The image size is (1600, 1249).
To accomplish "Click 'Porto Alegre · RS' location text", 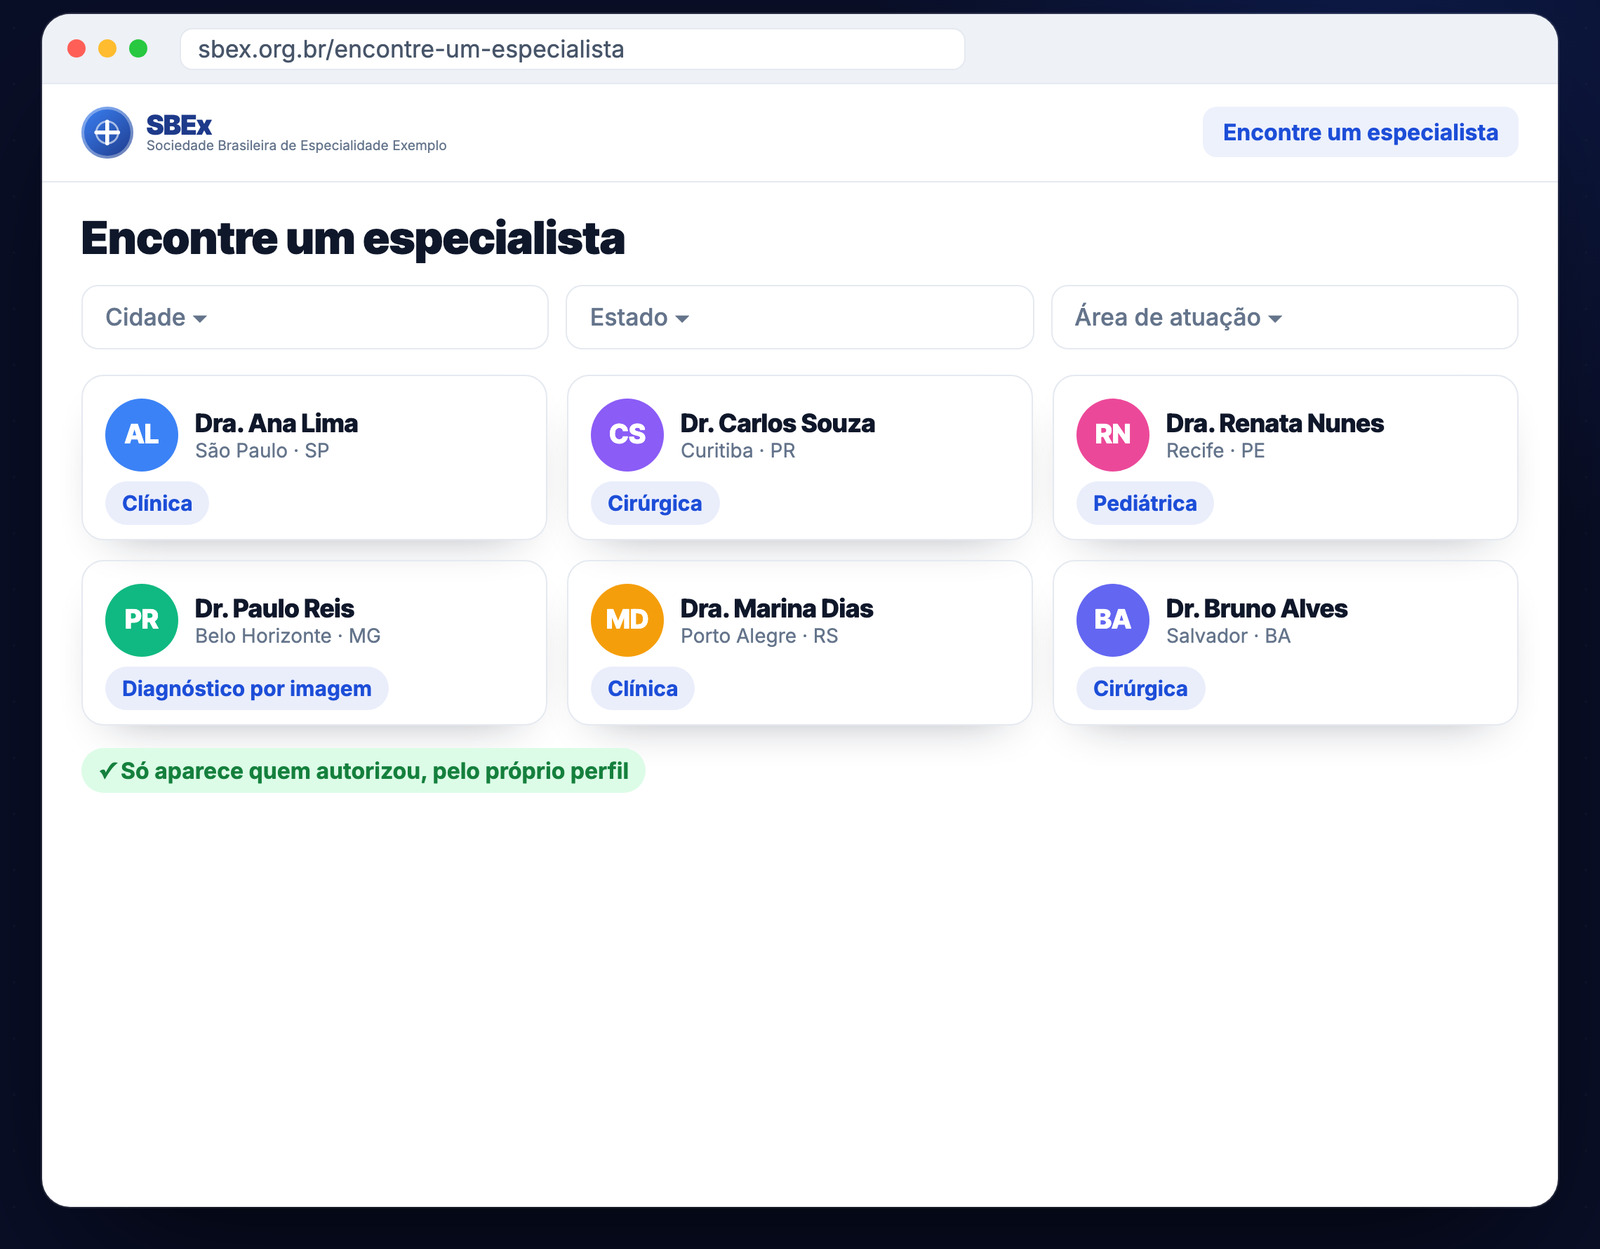I will tap(760, 636).
